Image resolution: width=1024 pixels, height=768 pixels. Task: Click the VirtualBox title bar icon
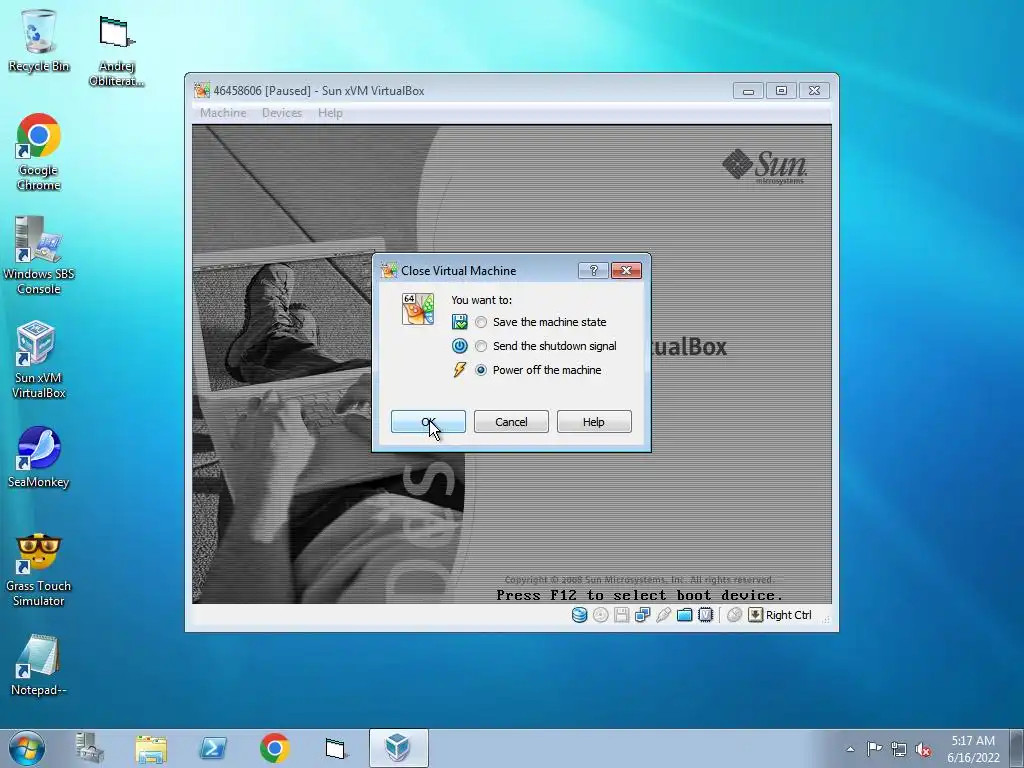[202, 91]
